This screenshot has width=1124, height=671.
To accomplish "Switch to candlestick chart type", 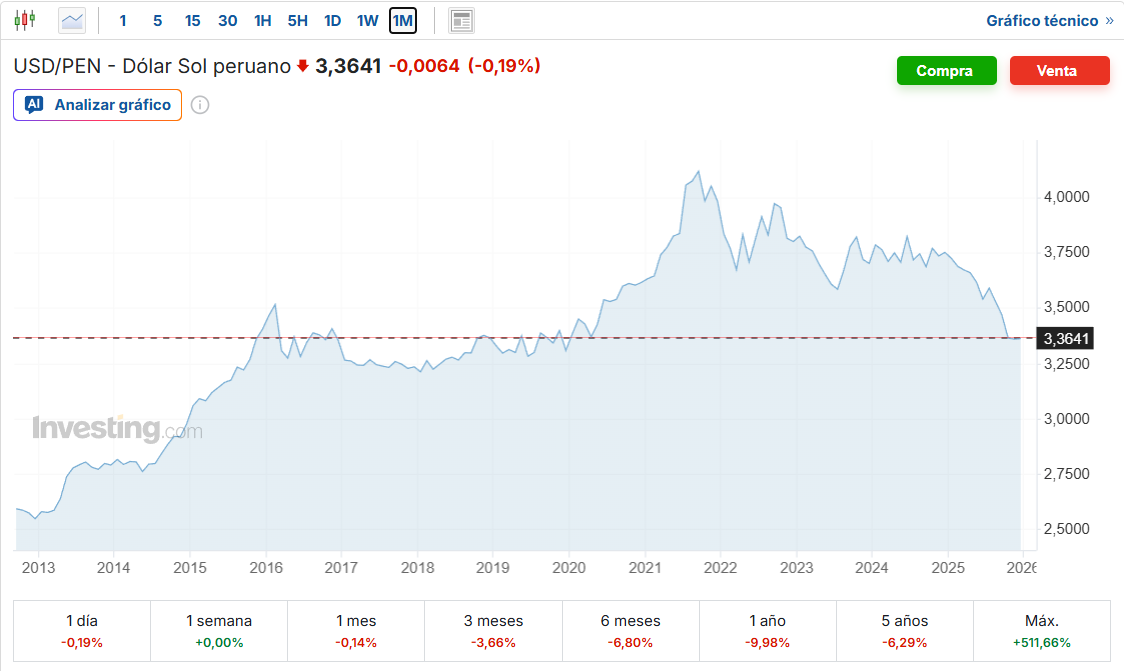I will [x=25, y=20].
